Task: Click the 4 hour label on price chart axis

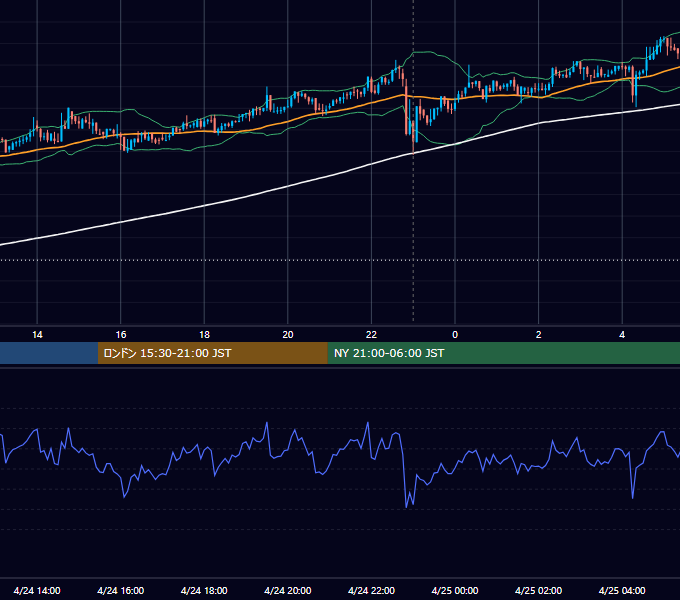Action: pyautogui.click(x=622, y=335)
